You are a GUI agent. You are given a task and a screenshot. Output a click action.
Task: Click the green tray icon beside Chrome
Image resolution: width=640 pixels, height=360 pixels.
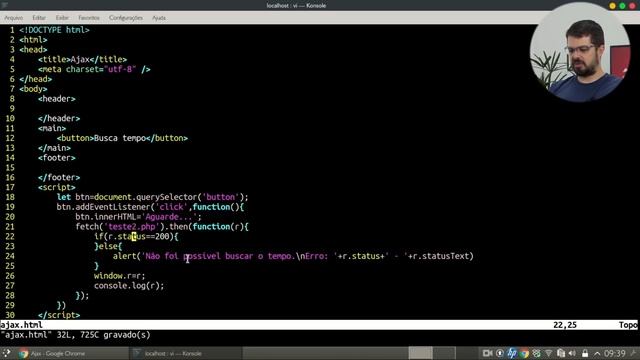click(x=536, y=353)
